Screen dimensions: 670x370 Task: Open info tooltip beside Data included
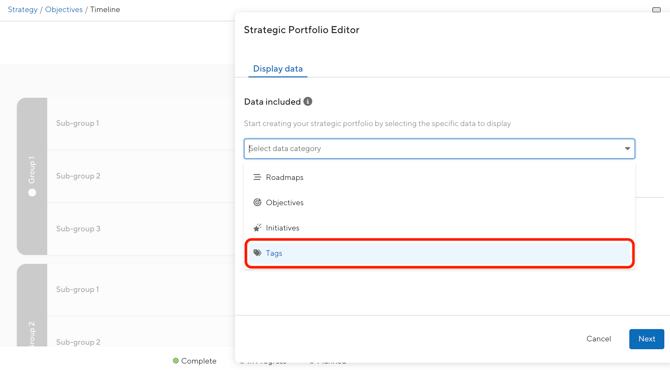[308, 102]
